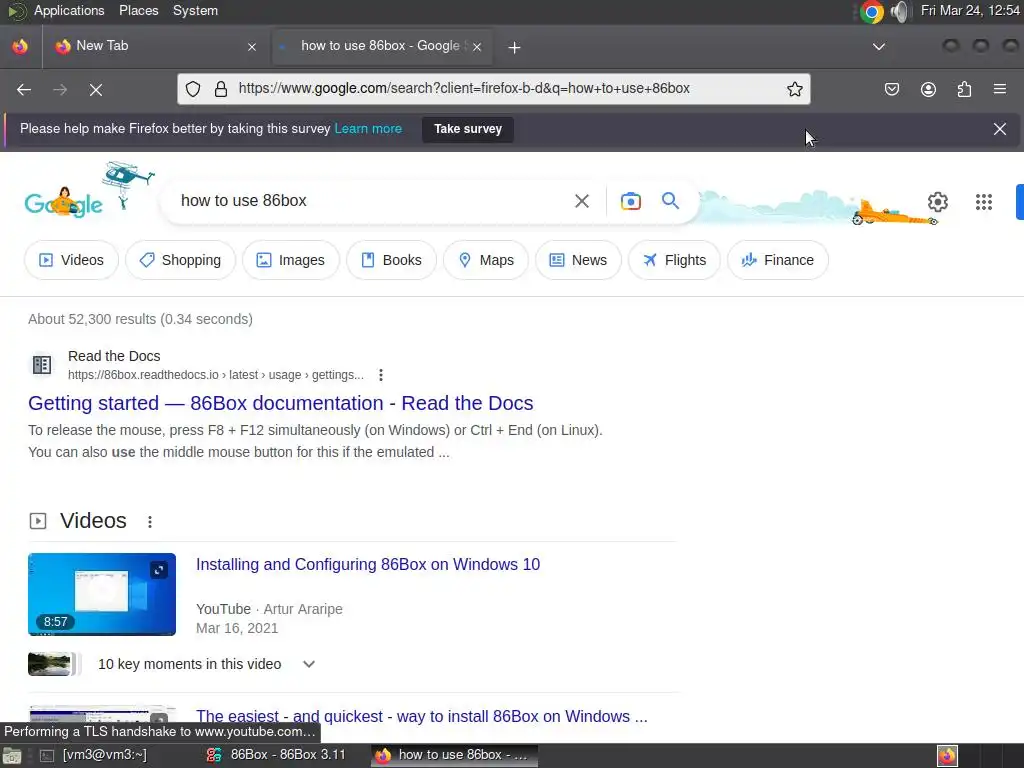Filter results by Flights
The height and width of the screenshot is (768, 1024).
click(x=674, y=260)
